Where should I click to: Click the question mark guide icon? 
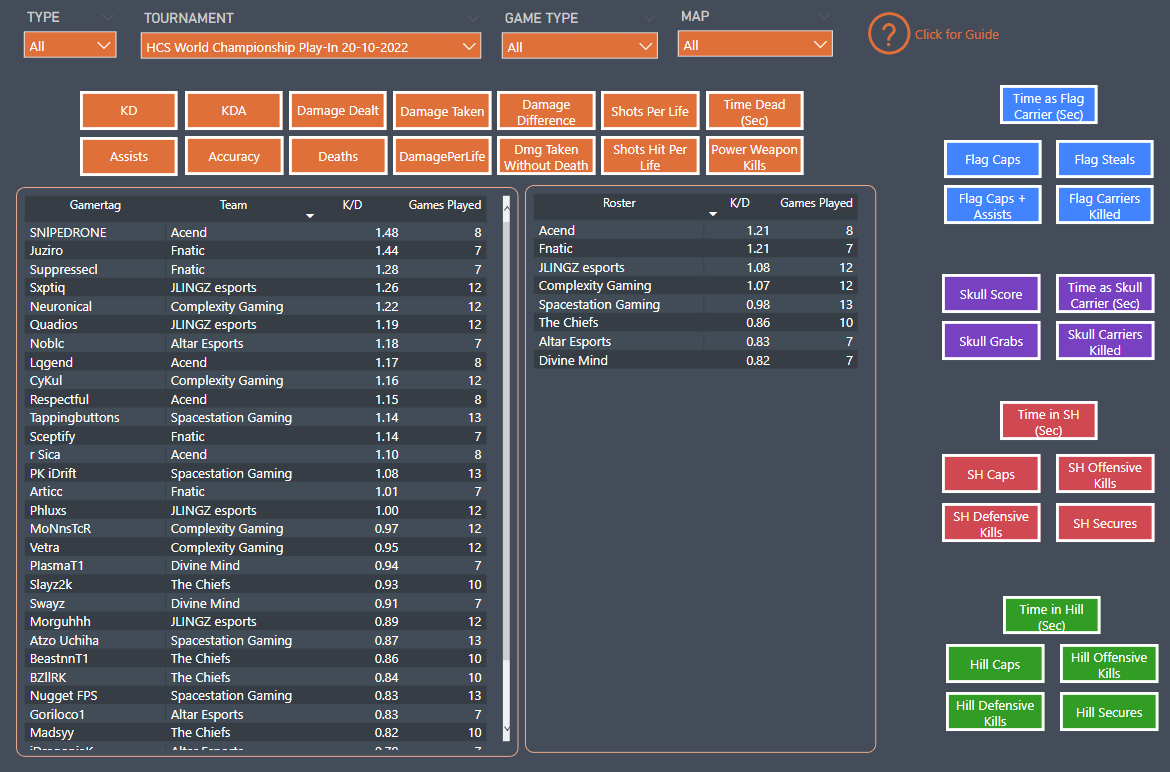click(x=888, y=34)
